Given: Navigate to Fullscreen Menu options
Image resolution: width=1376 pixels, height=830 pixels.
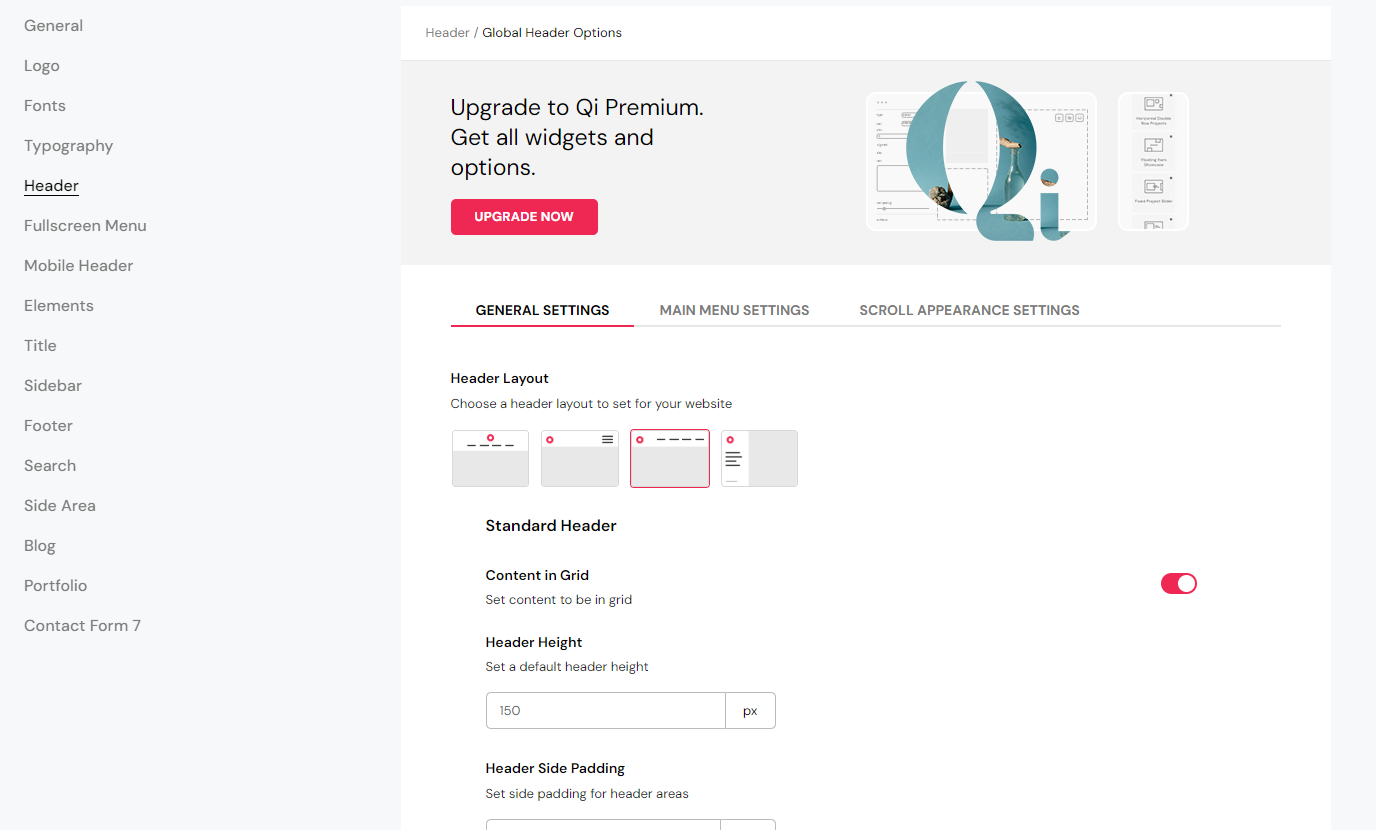Looking at the screenshot, I should [x=85, y=226].
